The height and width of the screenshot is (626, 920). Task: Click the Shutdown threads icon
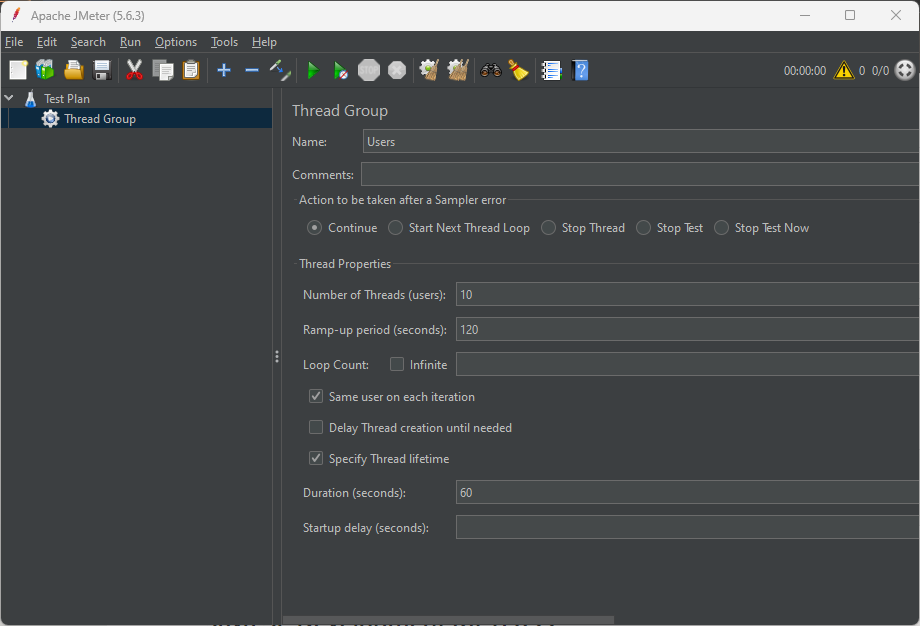tap(397, 70)
